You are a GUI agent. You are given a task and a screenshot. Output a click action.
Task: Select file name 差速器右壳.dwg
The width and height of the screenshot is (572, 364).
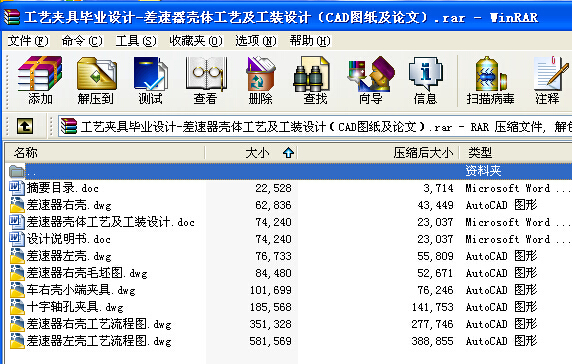[x=69, y=205]
